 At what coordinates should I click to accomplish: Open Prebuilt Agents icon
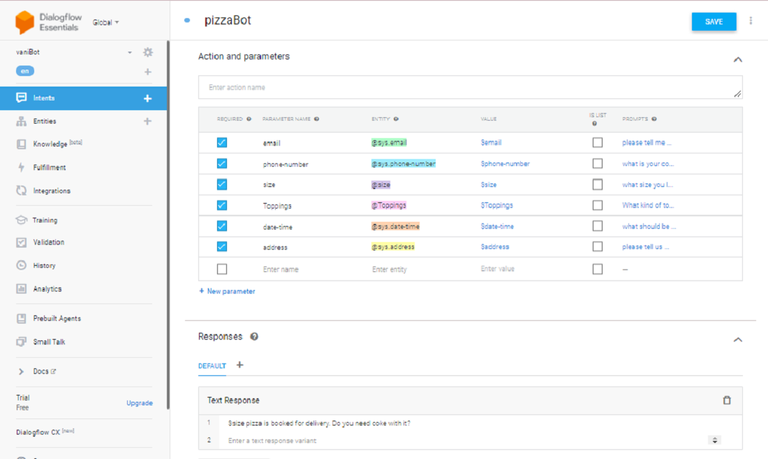click(21, 318)
